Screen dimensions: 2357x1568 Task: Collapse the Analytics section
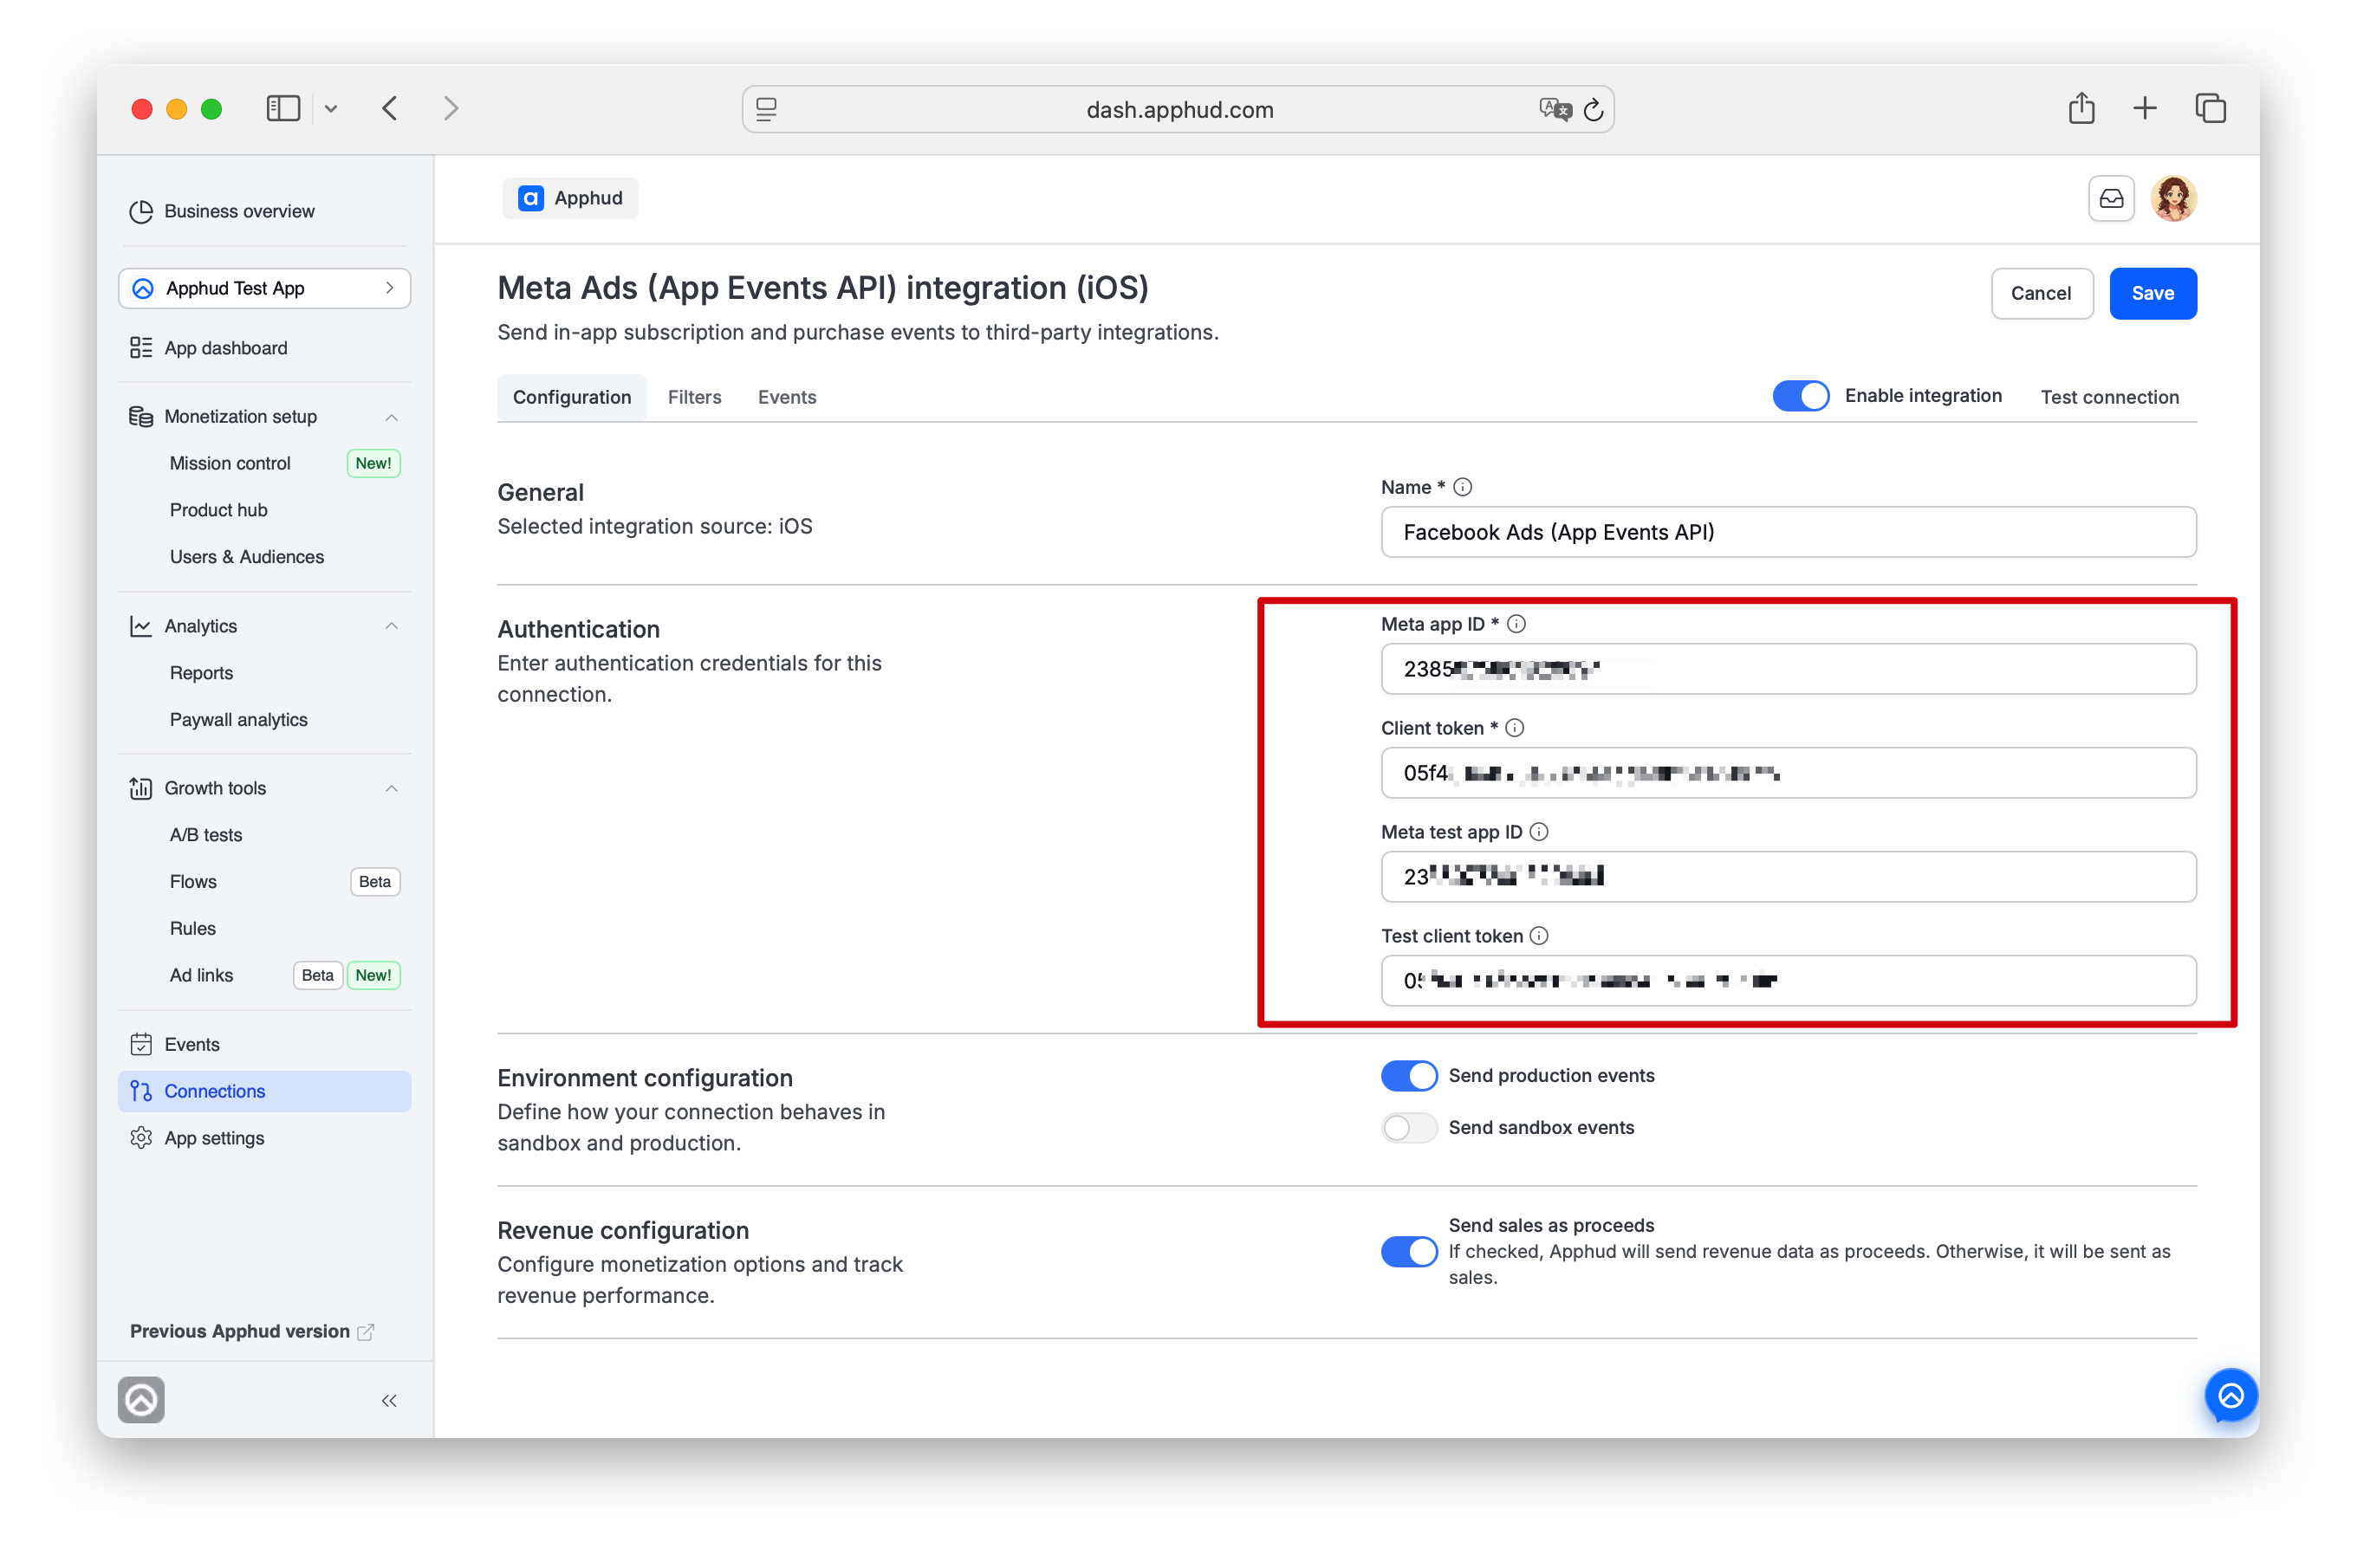[391, 626]
